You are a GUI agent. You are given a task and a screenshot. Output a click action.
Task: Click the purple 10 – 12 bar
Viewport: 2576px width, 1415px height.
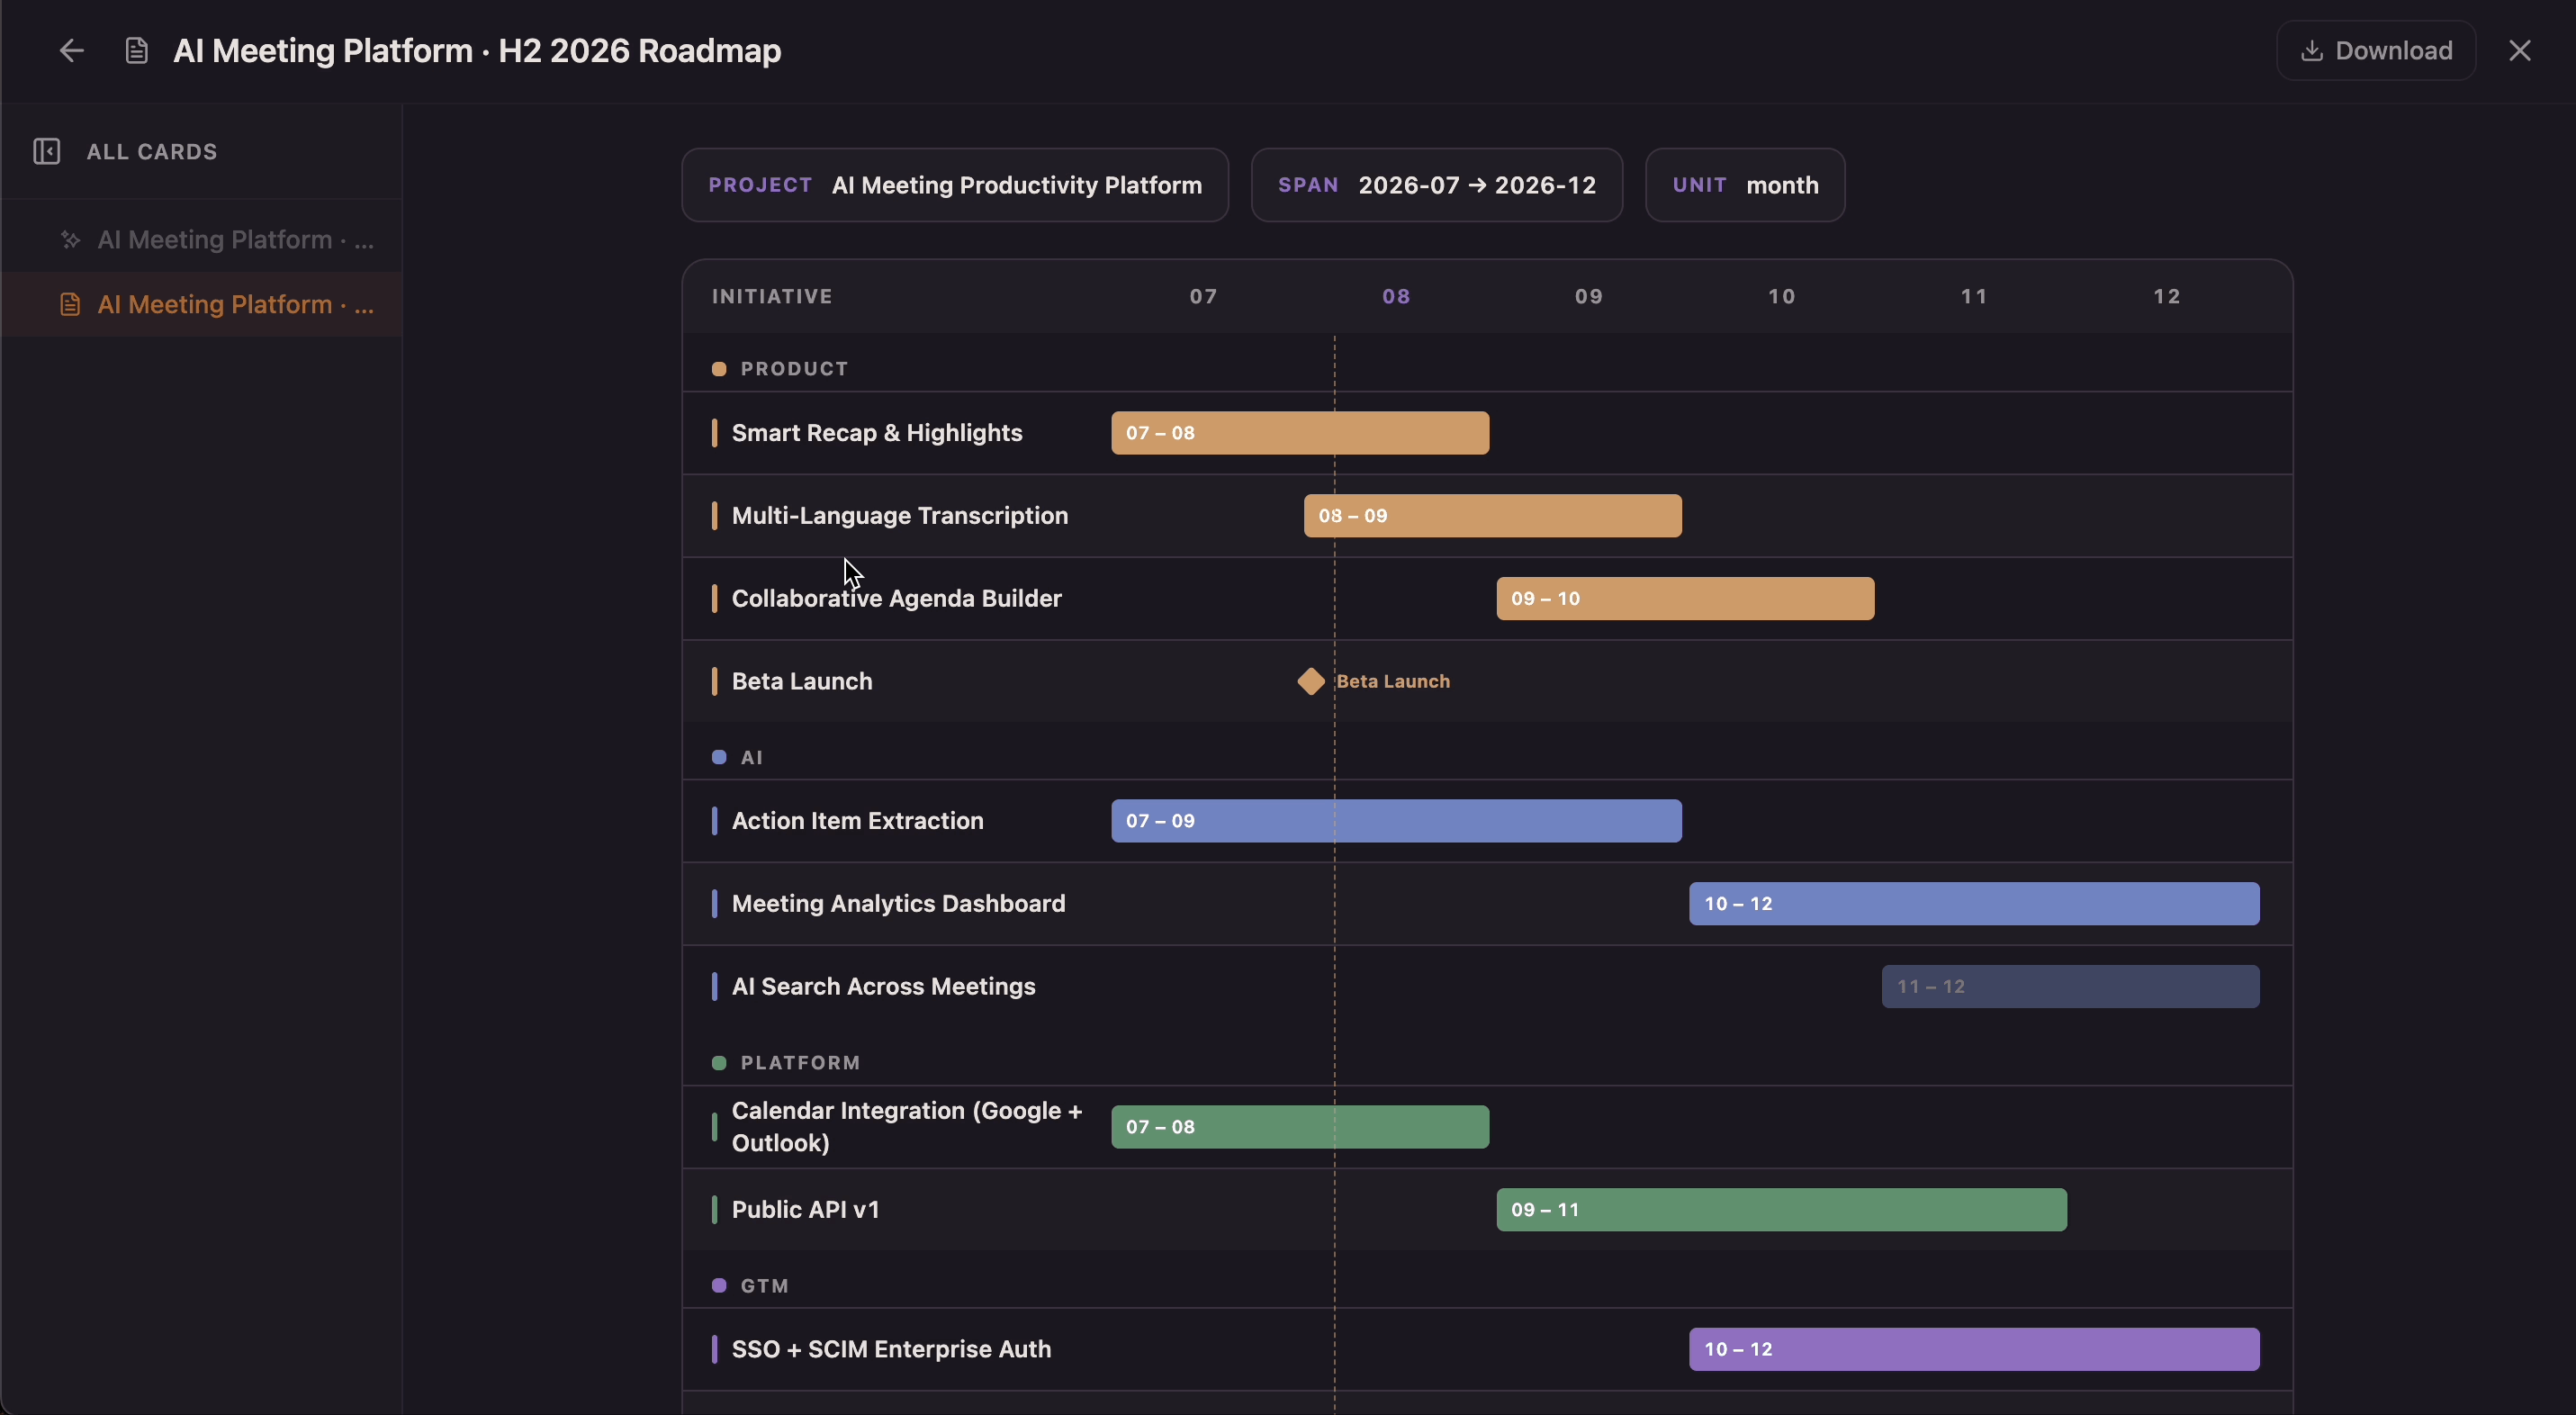point(1974,1350)
